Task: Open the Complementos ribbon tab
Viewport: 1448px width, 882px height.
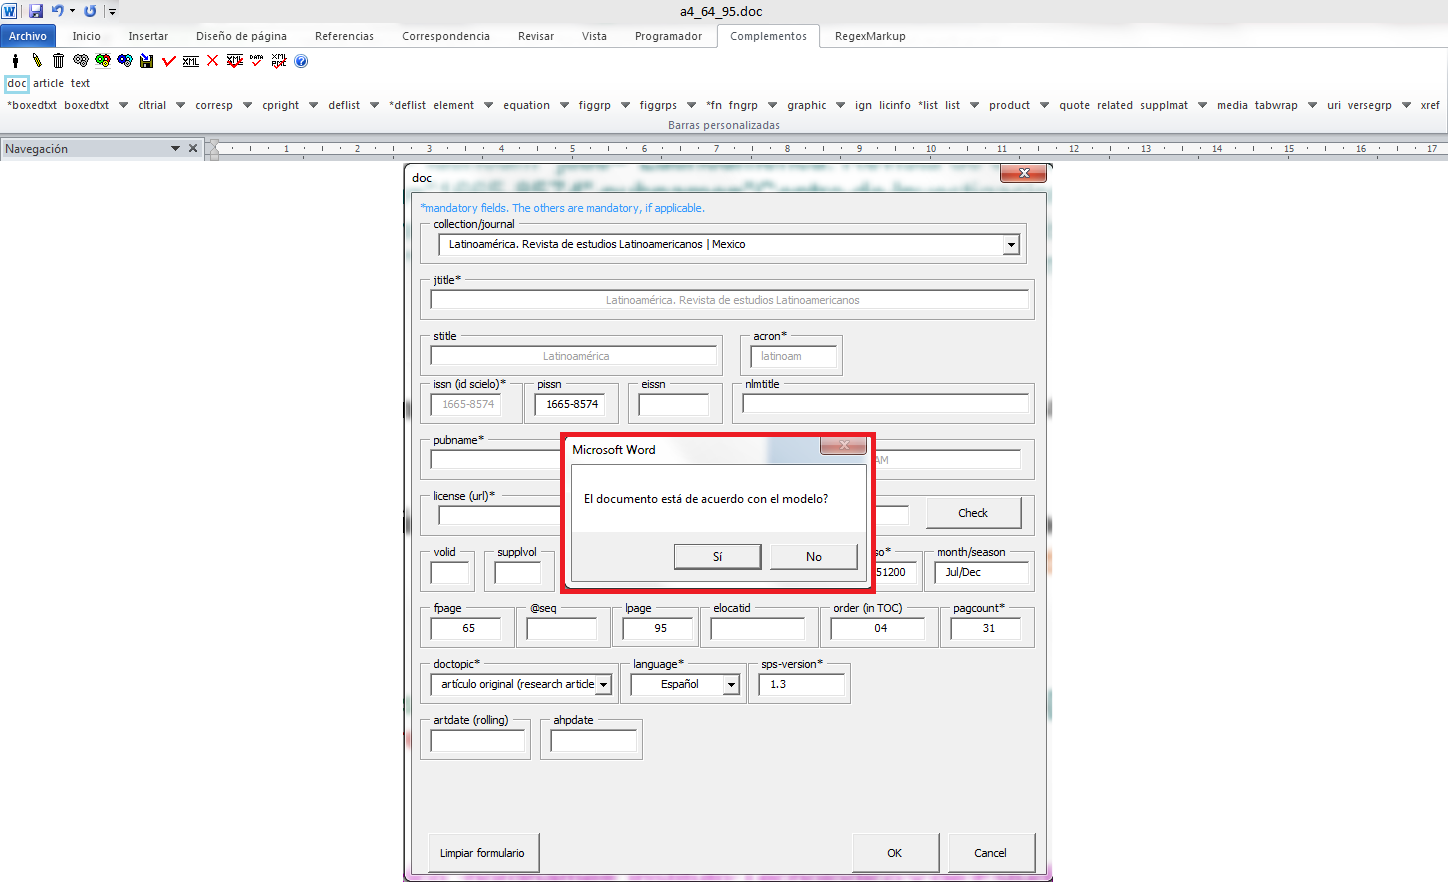Action: click(x=768, y=36)
